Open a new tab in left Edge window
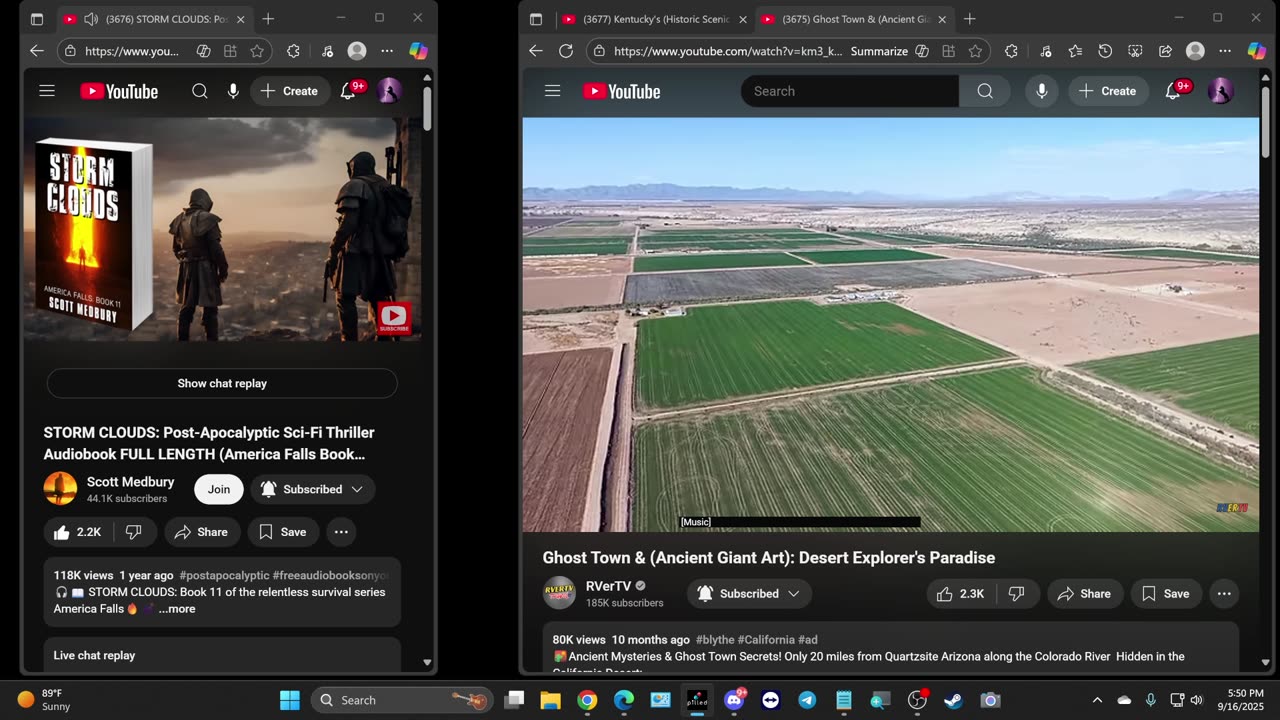The image size is (1280, 720). click(x=268, y=19)
